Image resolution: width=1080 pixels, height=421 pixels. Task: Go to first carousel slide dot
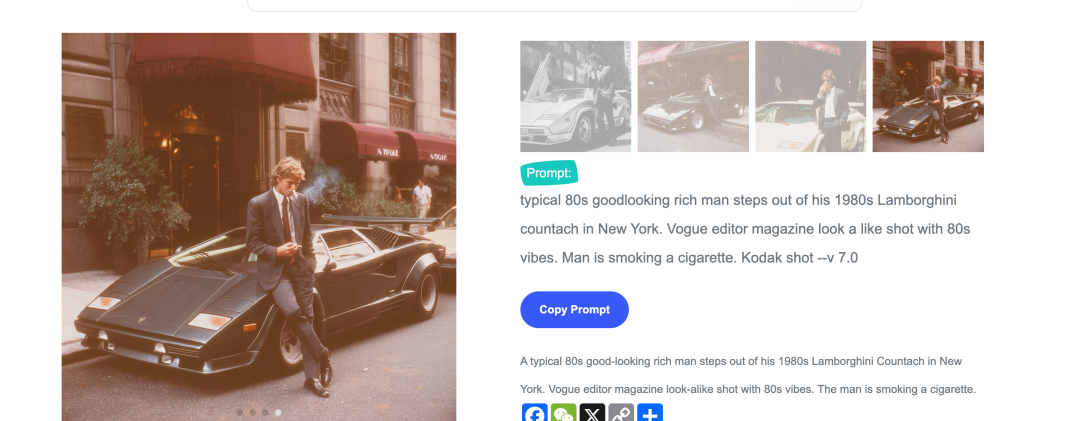(x=239, y=412)
